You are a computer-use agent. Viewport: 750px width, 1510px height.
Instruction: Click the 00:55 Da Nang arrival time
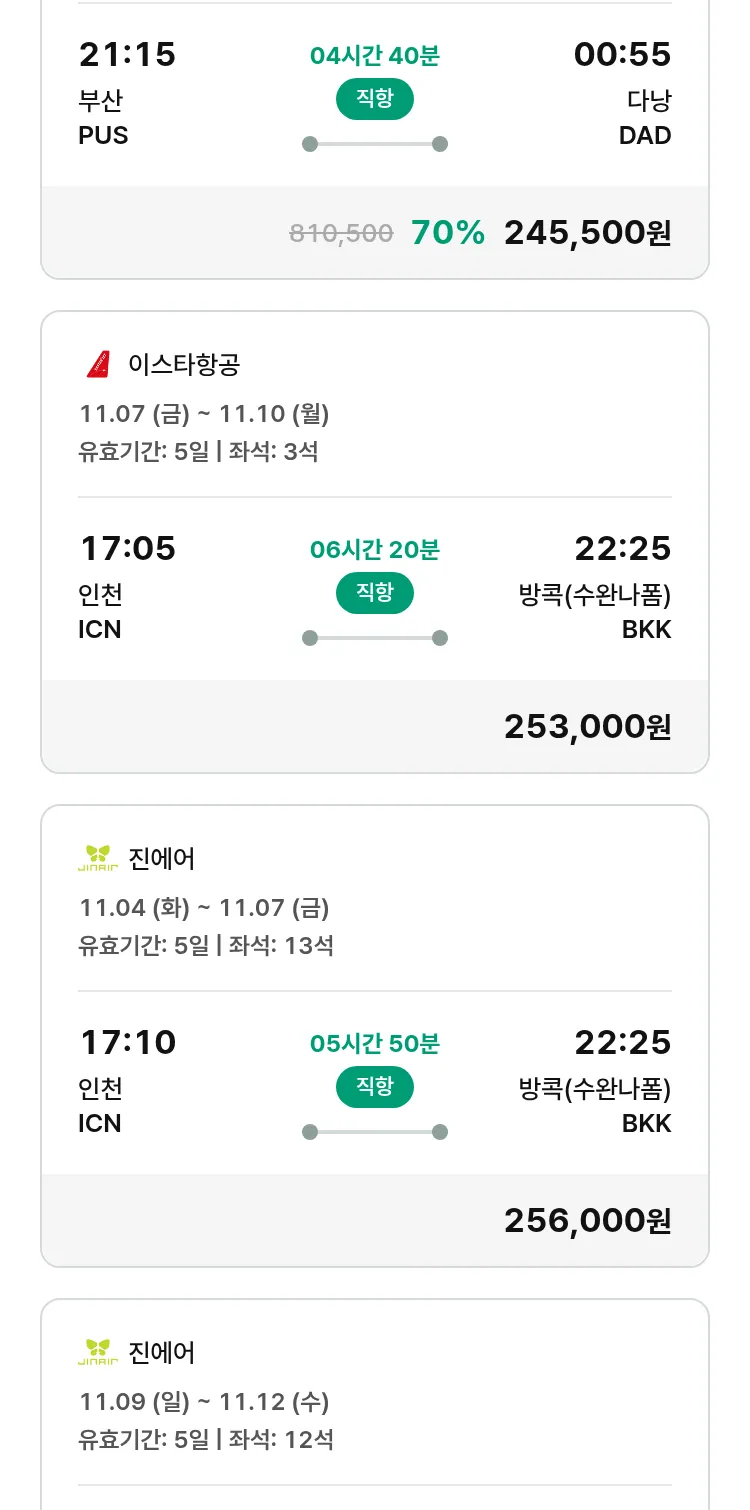point(622,55)
